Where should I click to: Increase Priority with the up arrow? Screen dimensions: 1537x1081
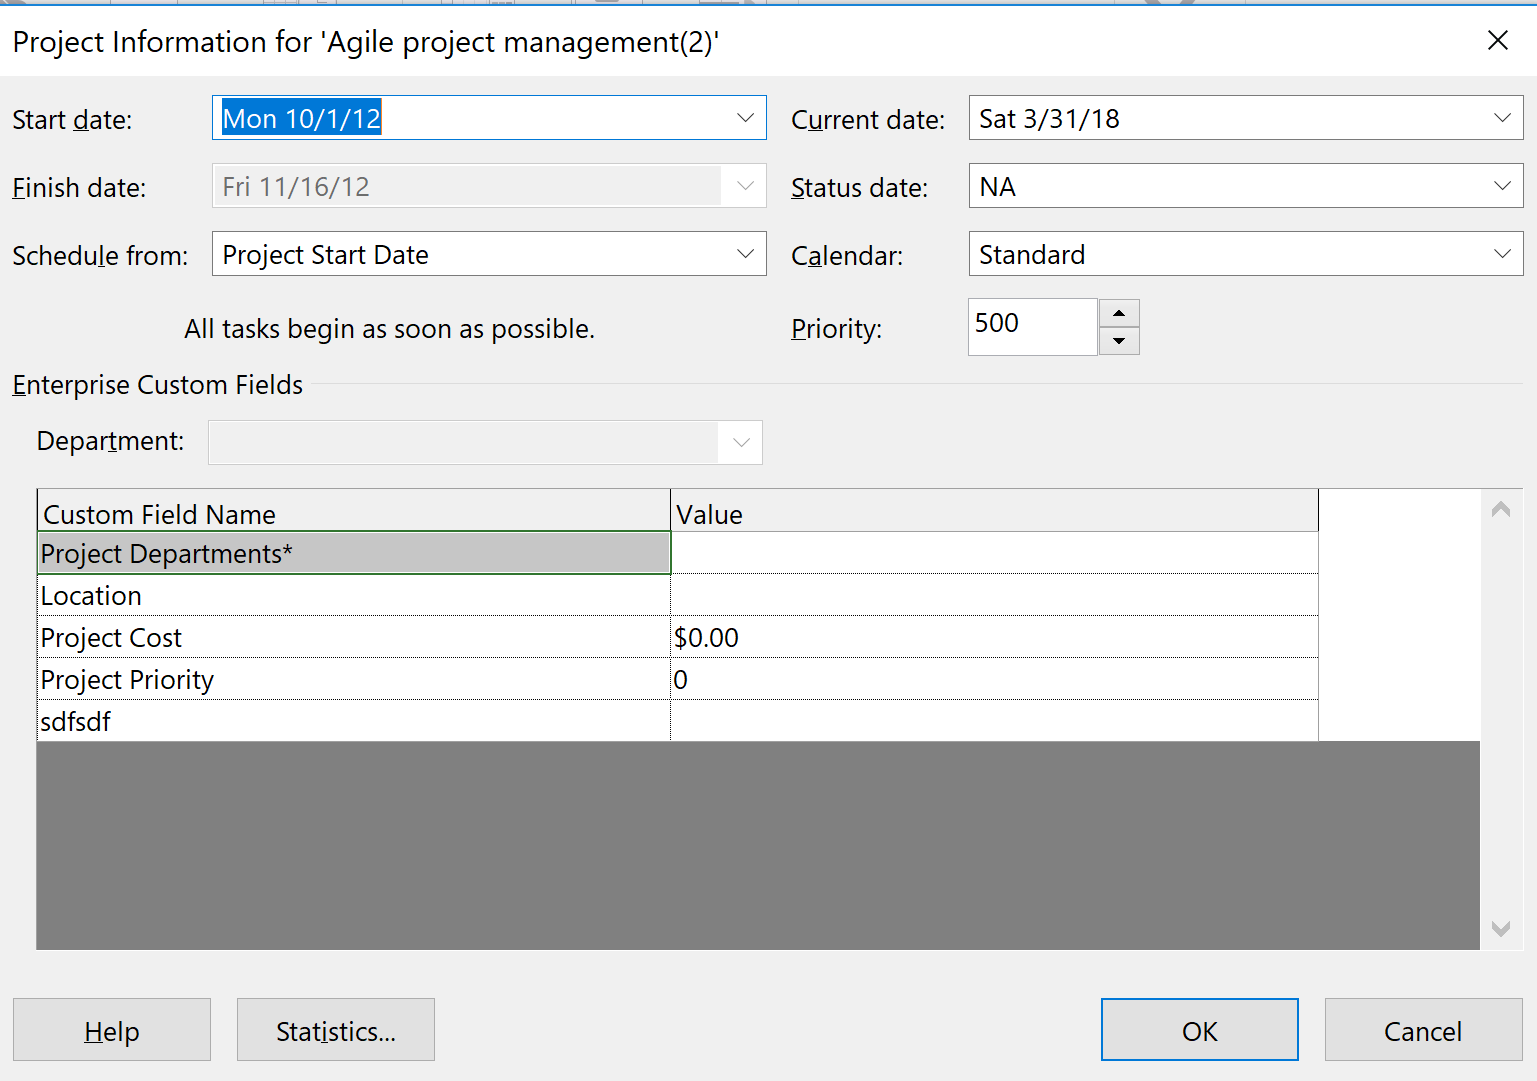coord(1119,313)
